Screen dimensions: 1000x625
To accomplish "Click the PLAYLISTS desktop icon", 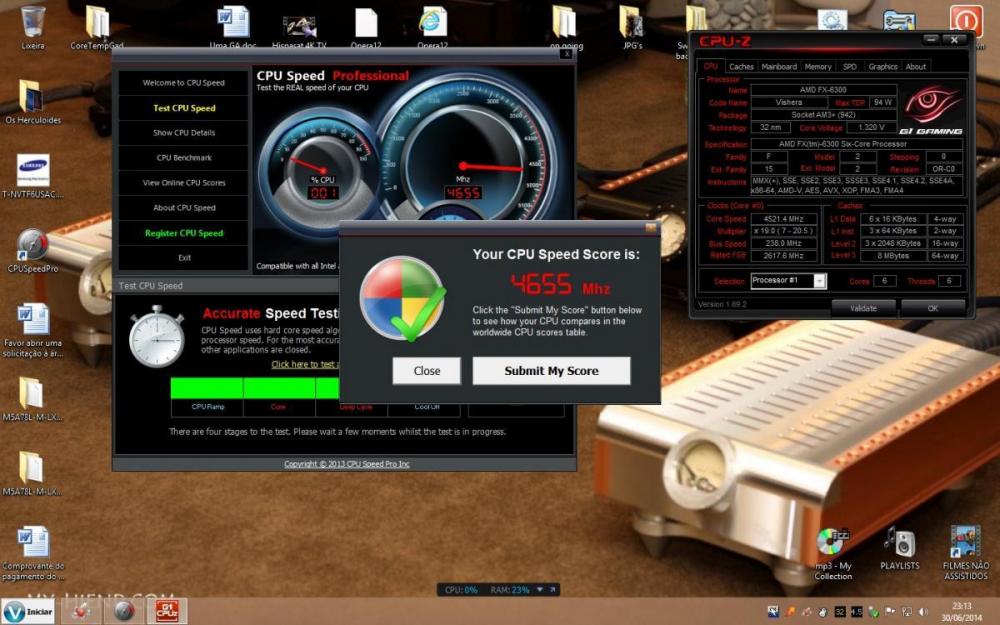I will coord(899,544).
